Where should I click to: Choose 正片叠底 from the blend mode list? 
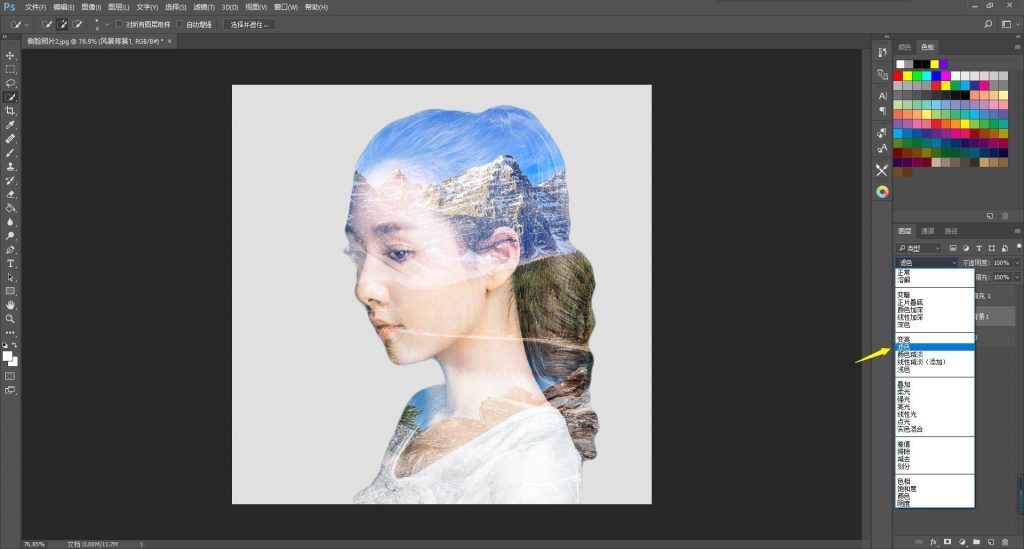911,302
